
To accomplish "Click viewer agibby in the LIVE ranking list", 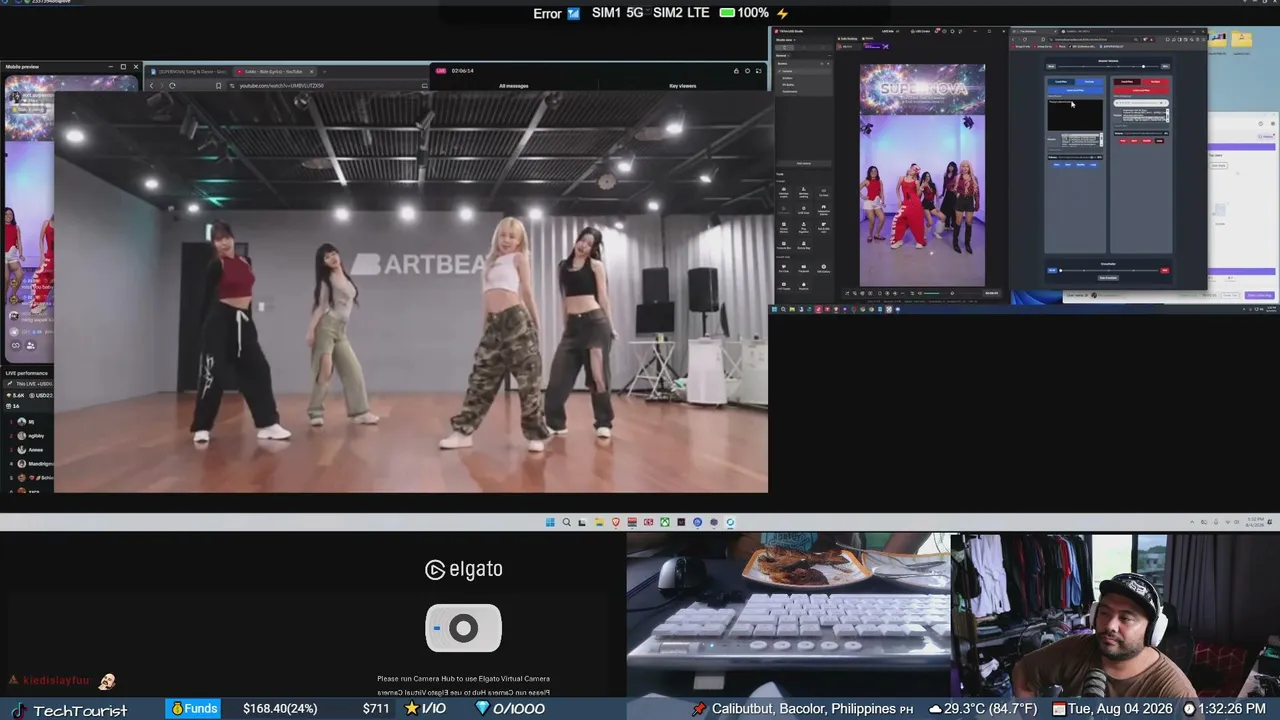I will 36,436.
